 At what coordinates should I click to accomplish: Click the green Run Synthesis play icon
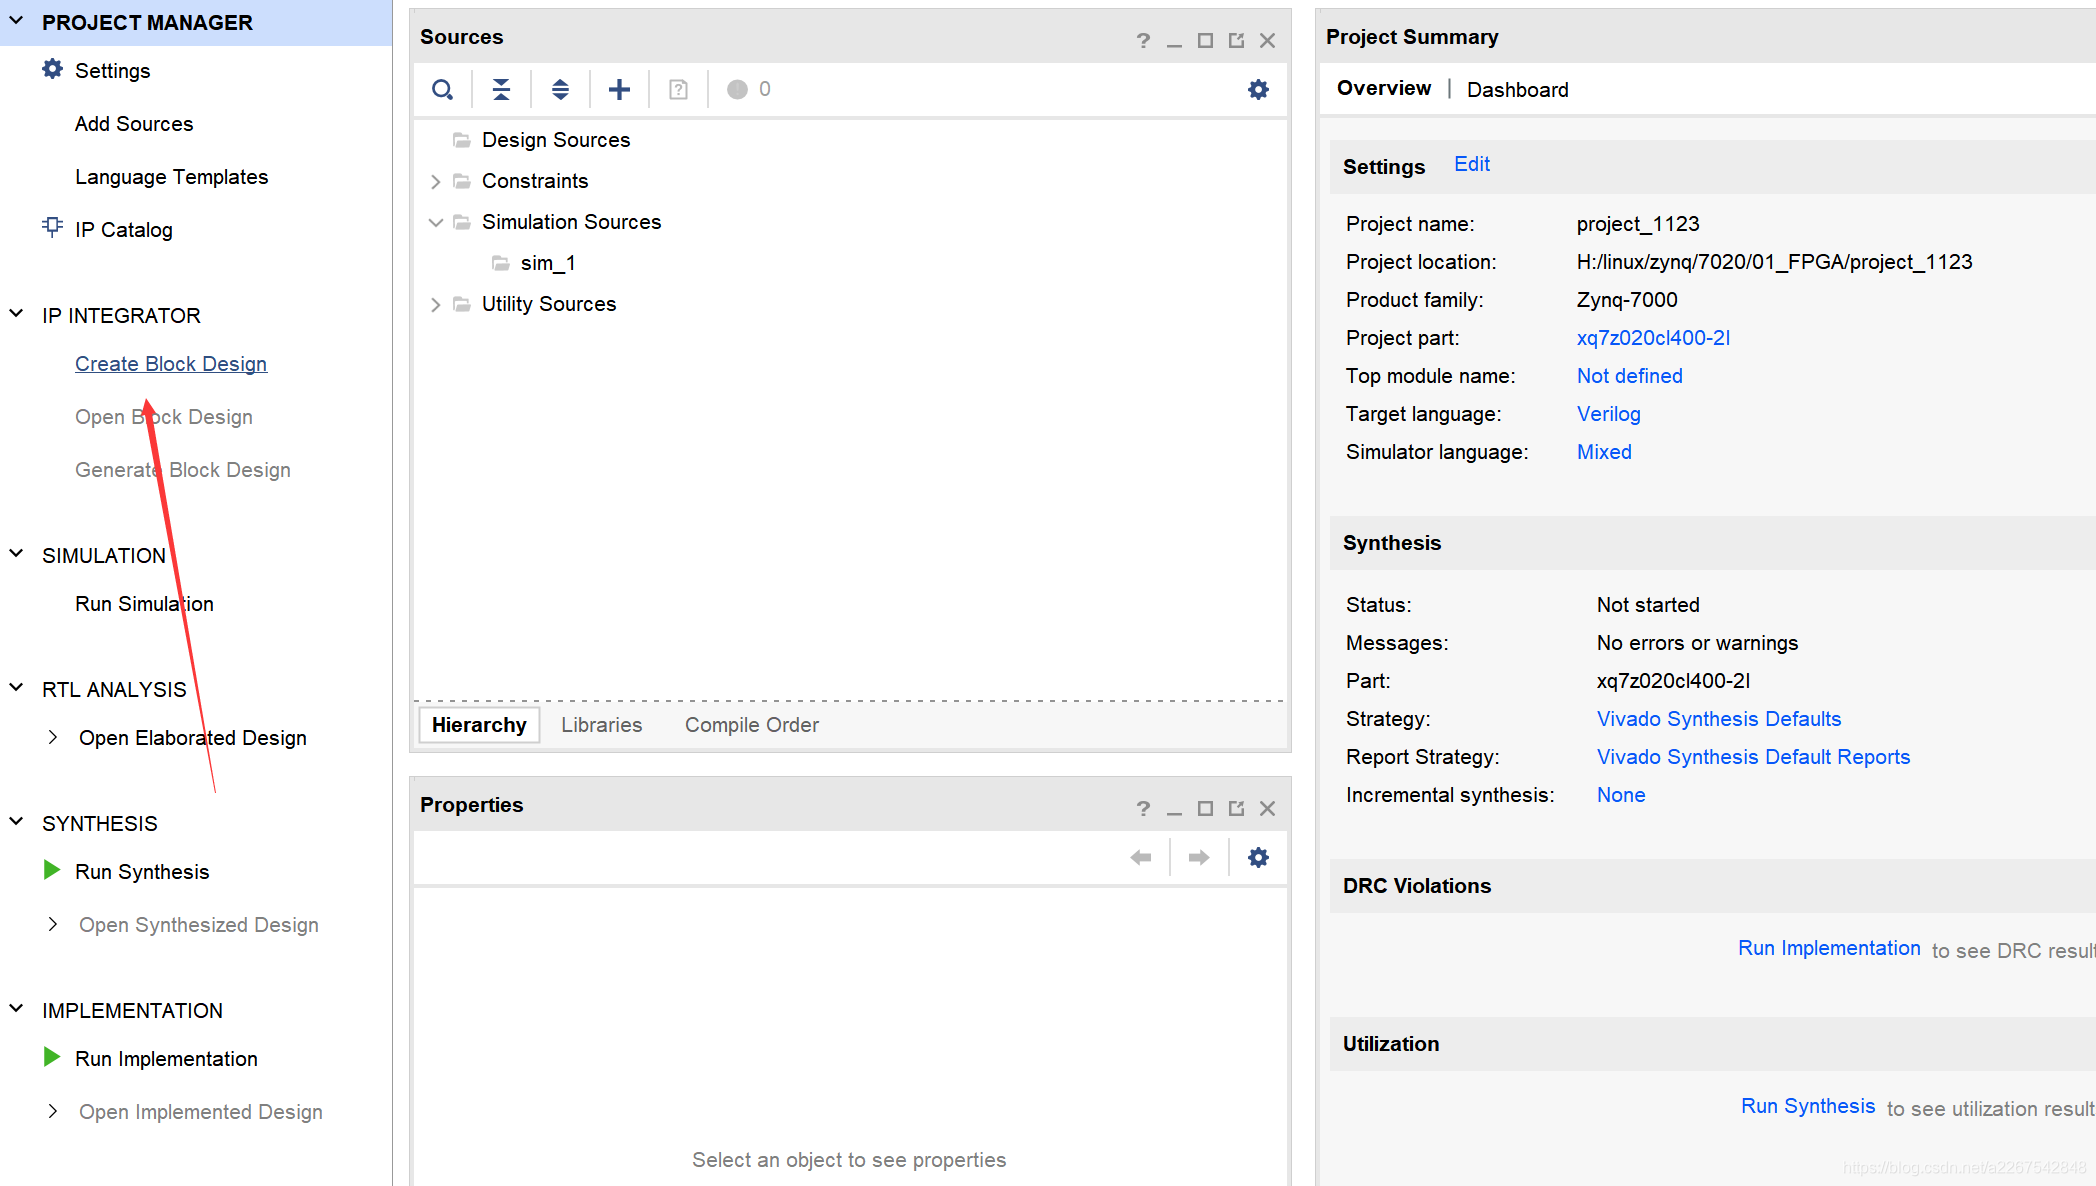coord(52,871)
